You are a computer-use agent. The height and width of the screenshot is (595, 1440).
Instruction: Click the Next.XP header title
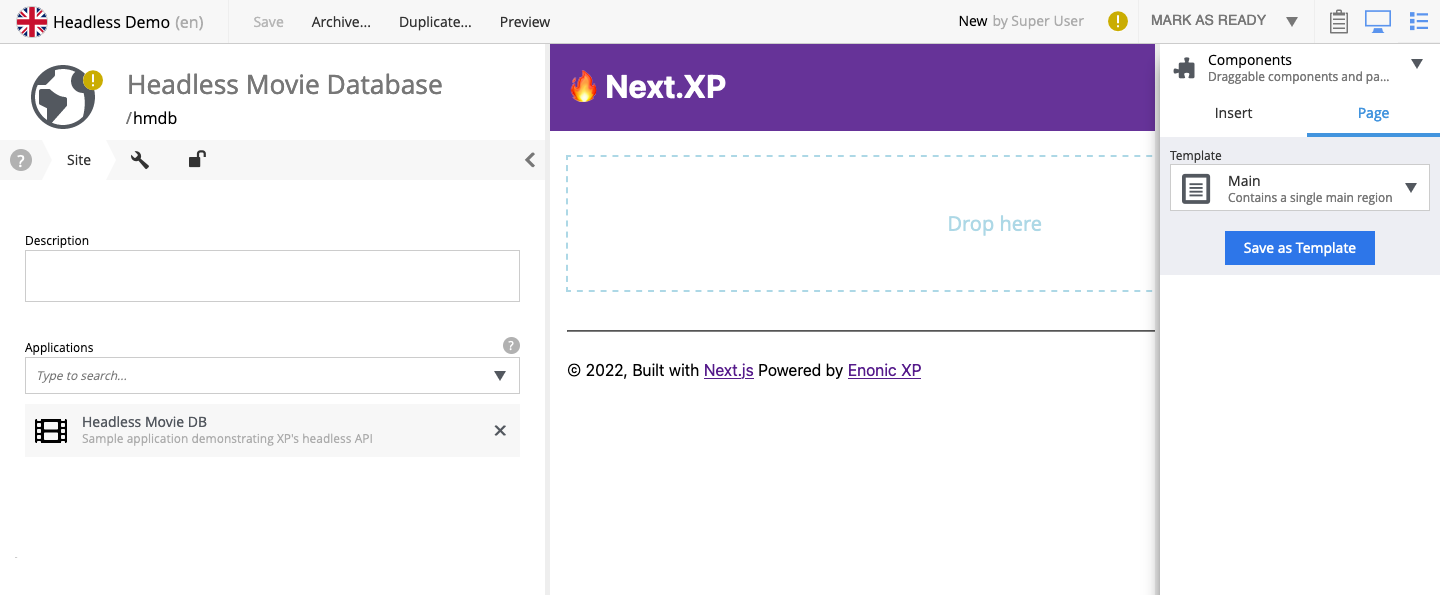click(x=666, y=87)
